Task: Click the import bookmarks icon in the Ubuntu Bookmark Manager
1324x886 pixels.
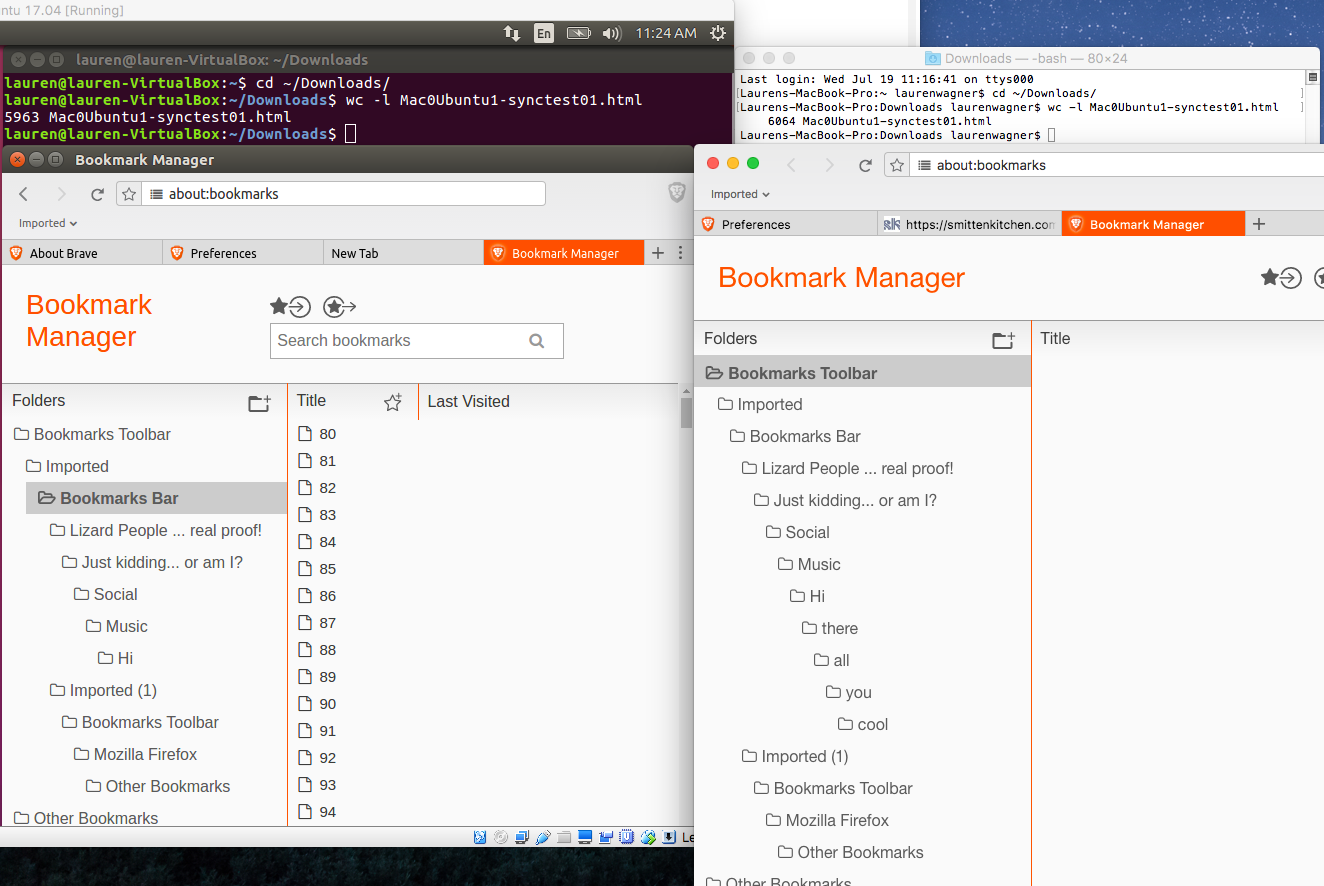Action: coord(290,307)
